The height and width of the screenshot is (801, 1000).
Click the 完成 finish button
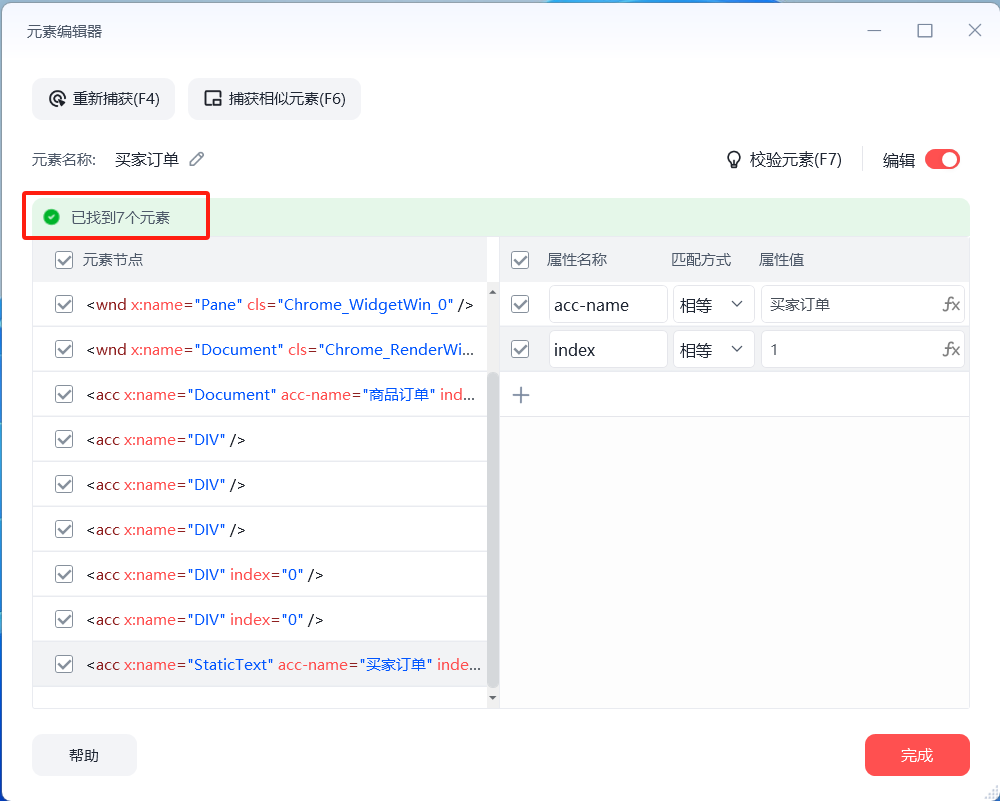(917, 755)
